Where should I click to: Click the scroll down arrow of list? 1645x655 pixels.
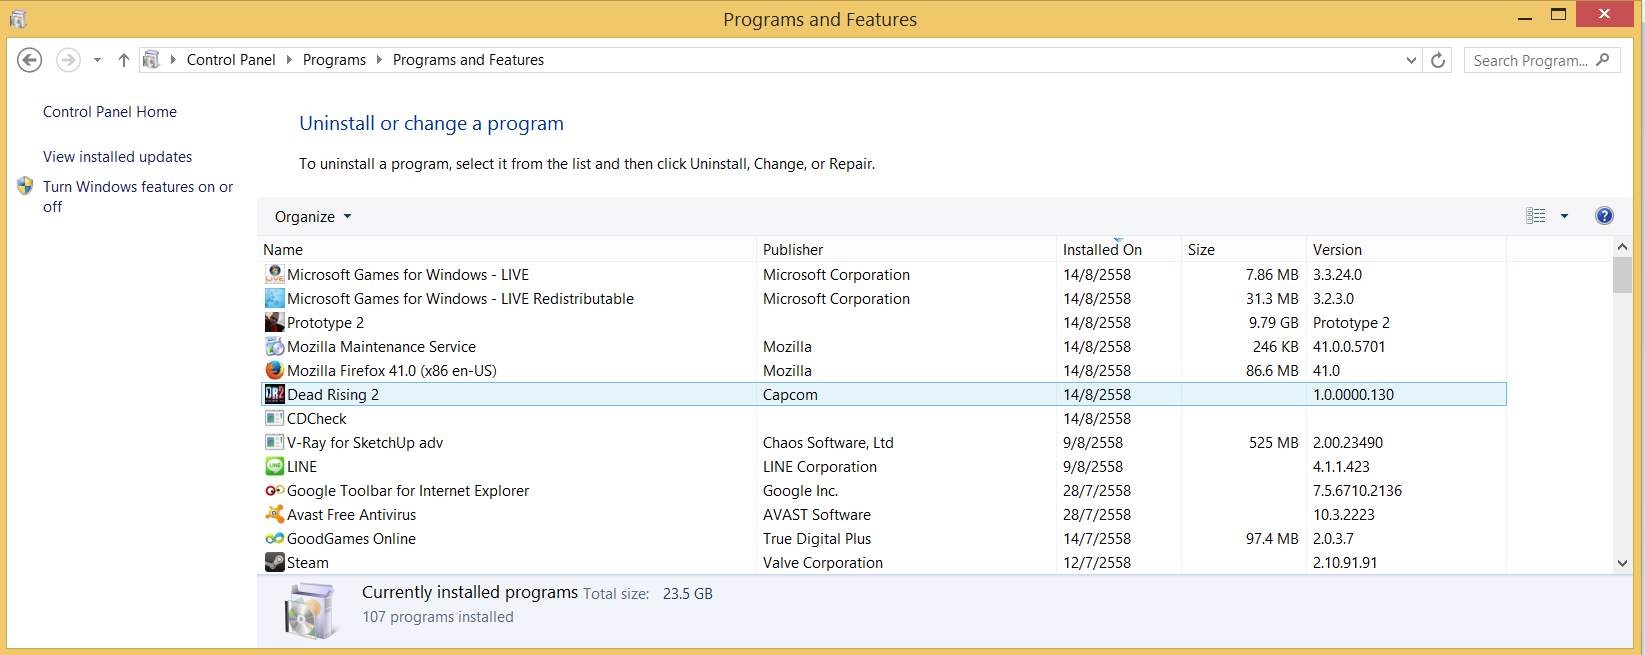1622,563
